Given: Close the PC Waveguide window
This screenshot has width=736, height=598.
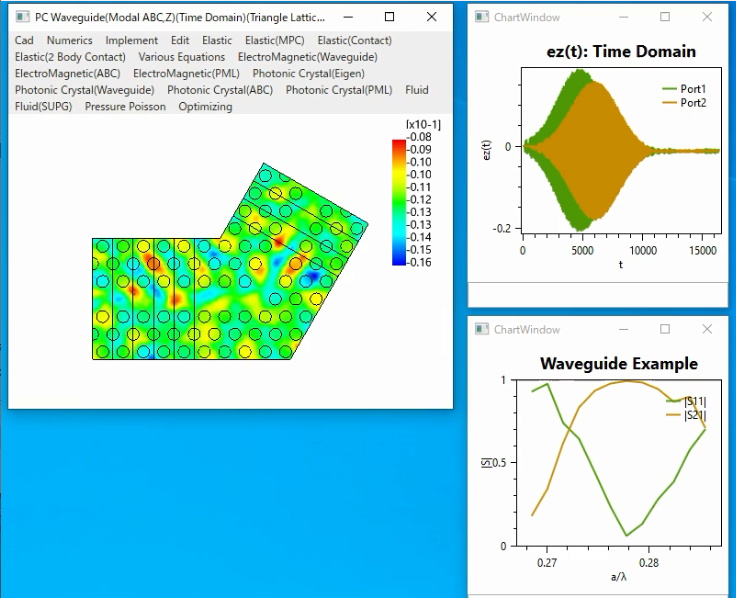Looking at the screenshot, I should point(431,17).
